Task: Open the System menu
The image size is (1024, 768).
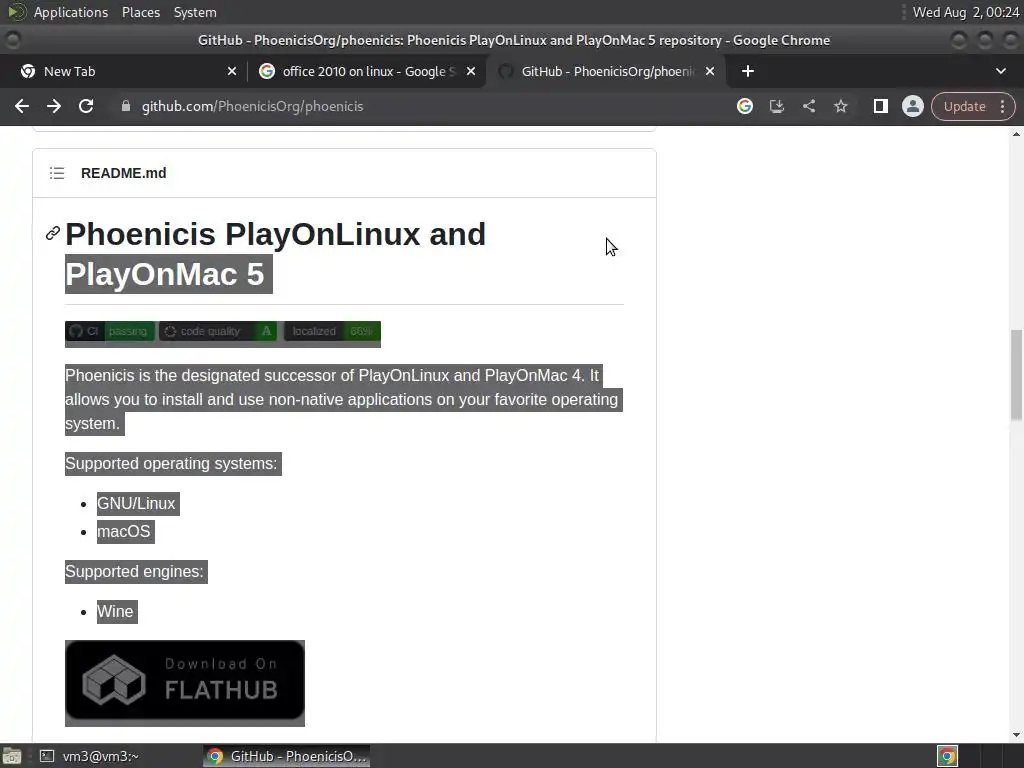Action: click(x=195, y=12)
